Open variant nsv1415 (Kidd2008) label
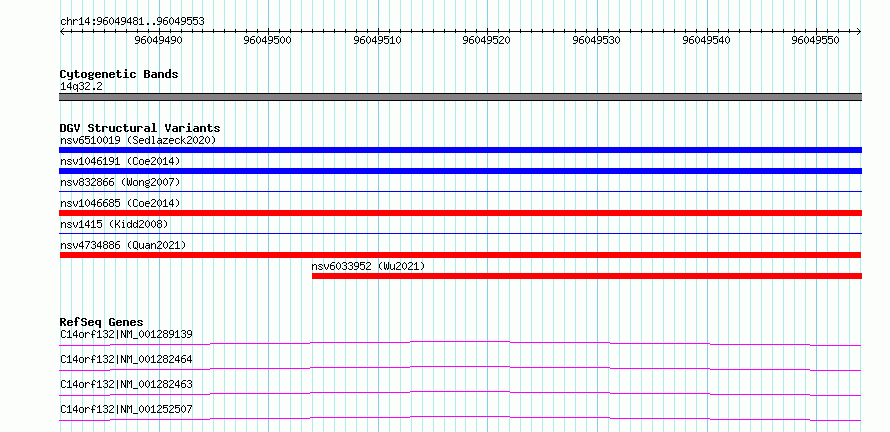 [x=114, y=224]
